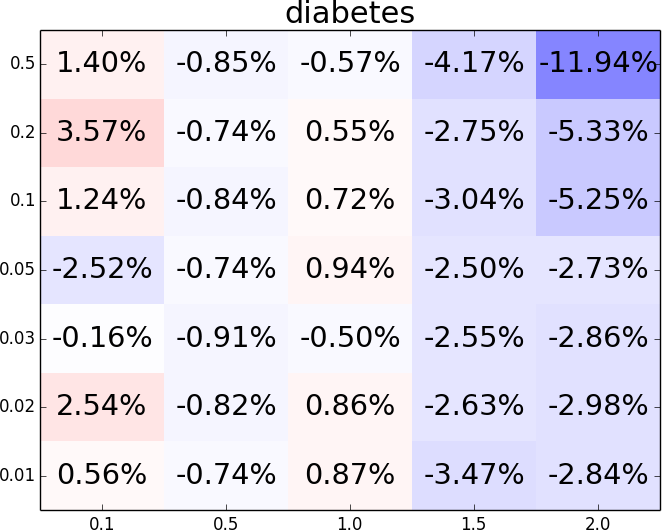The height and width of the screenshot is (530, 662).
Task: Select the 2.54% pink cell
Action: (101, 406)
